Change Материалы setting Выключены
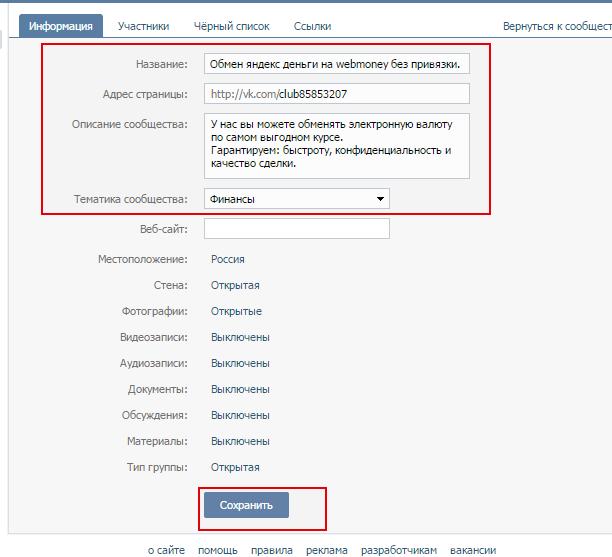 (x=240, y=441)
